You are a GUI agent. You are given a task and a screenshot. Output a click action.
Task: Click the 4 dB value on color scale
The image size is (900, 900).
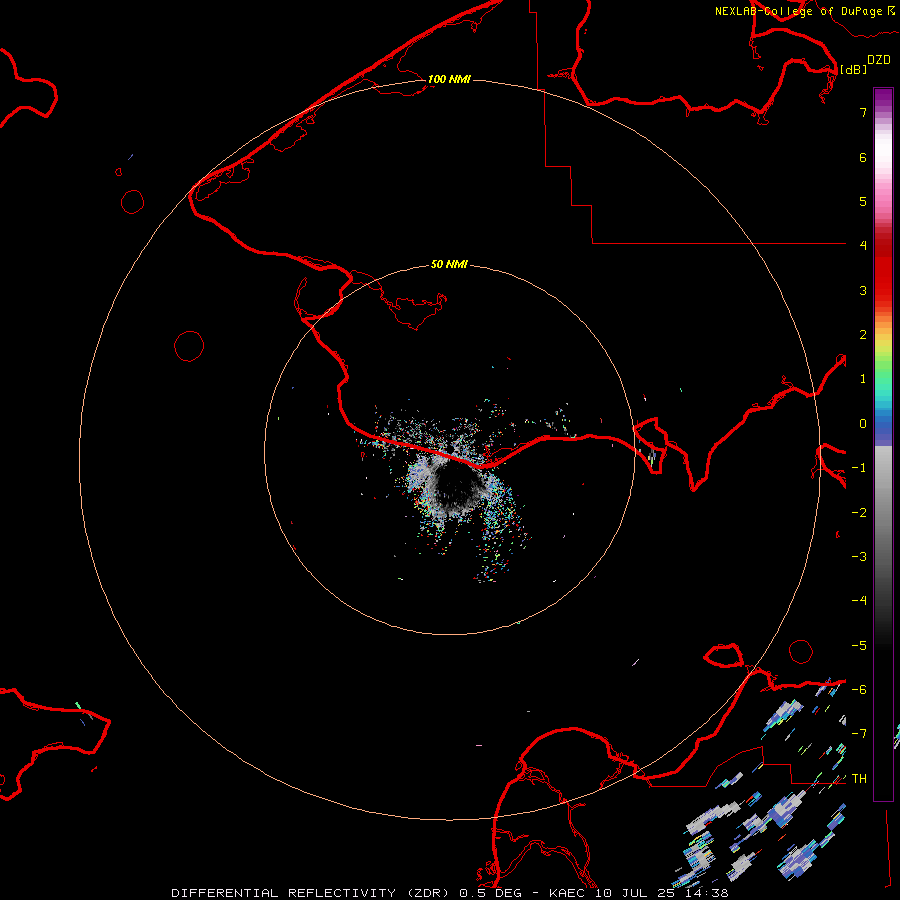point(863,245)
